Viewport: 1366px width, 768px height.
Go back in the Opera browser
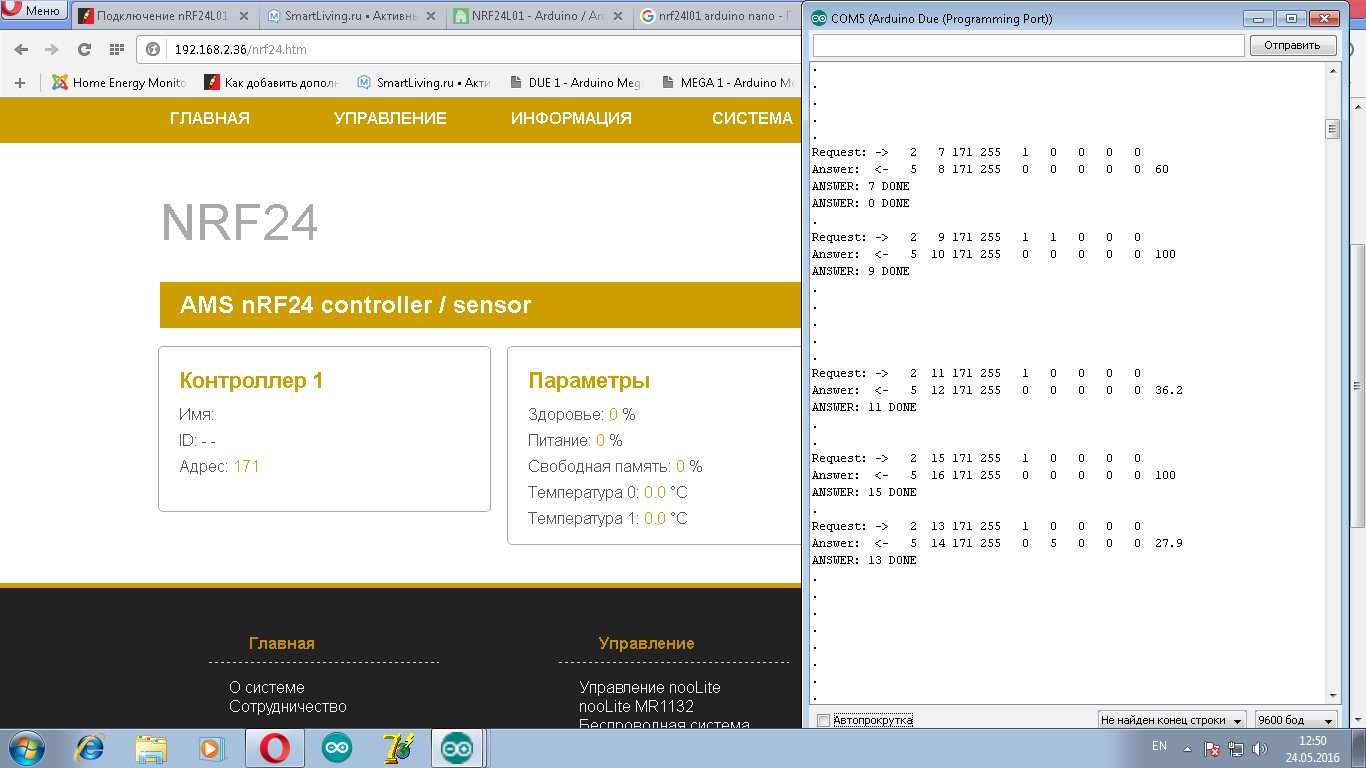pyautogui.click(x=22, y=49)
